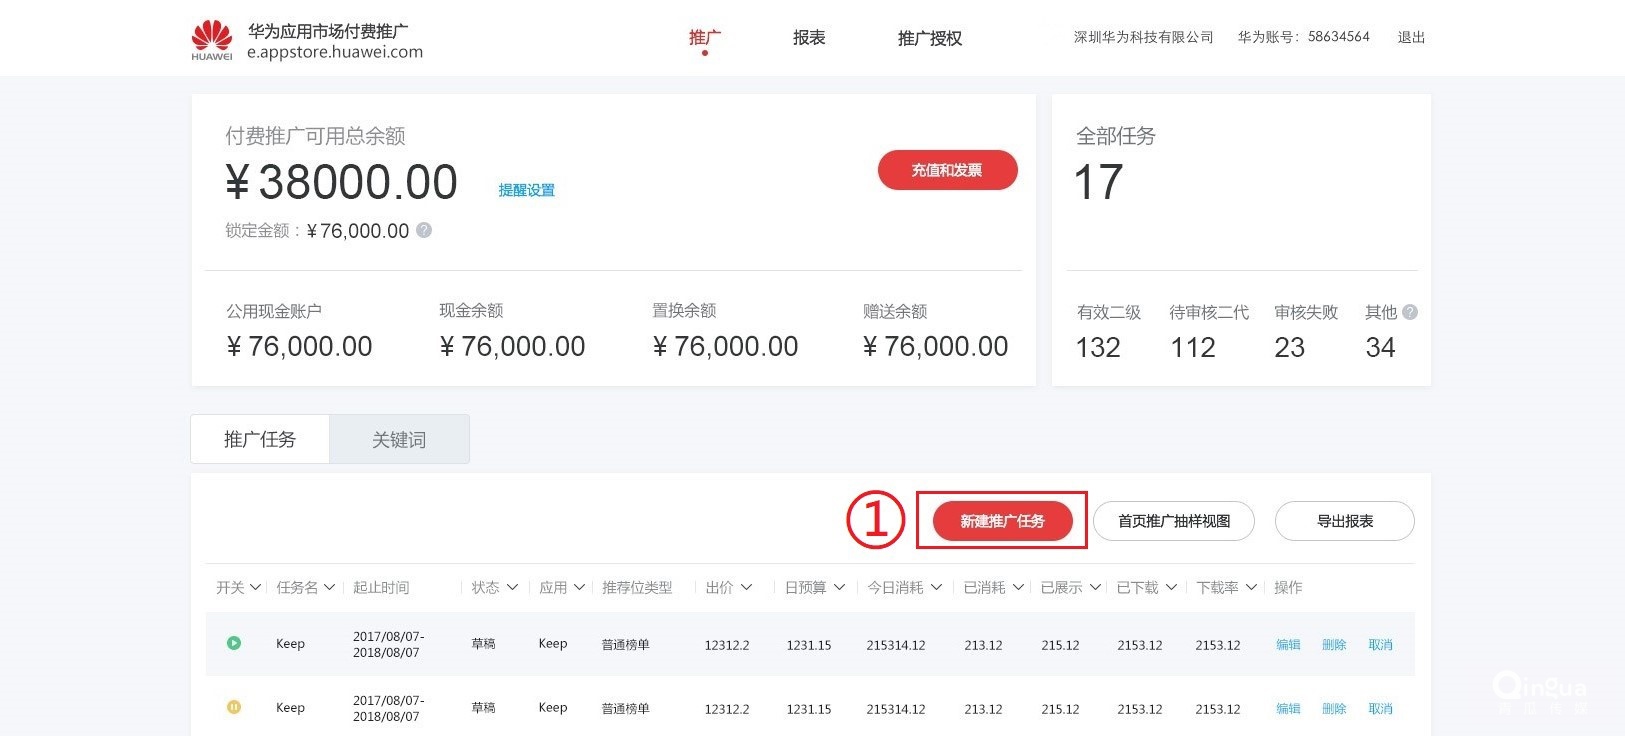Open 首页推广抽样视图
Screen dimensions: 1625x736
(x=1174, y=521)
